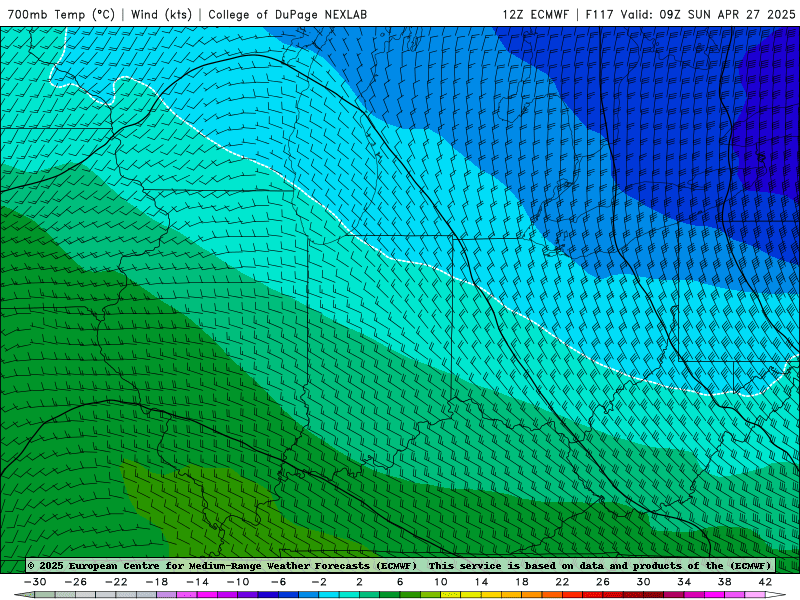Screen dimensions: 800x600
Task: Click the "−22" scale label
Action: (x=116, y=582)
